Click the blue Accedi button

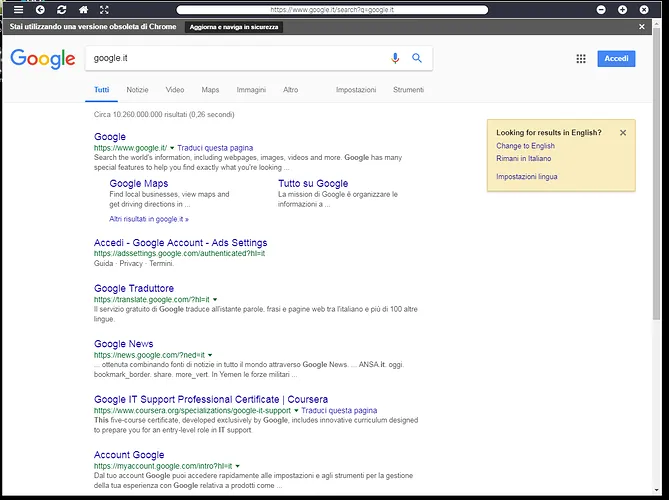[616, 58]
